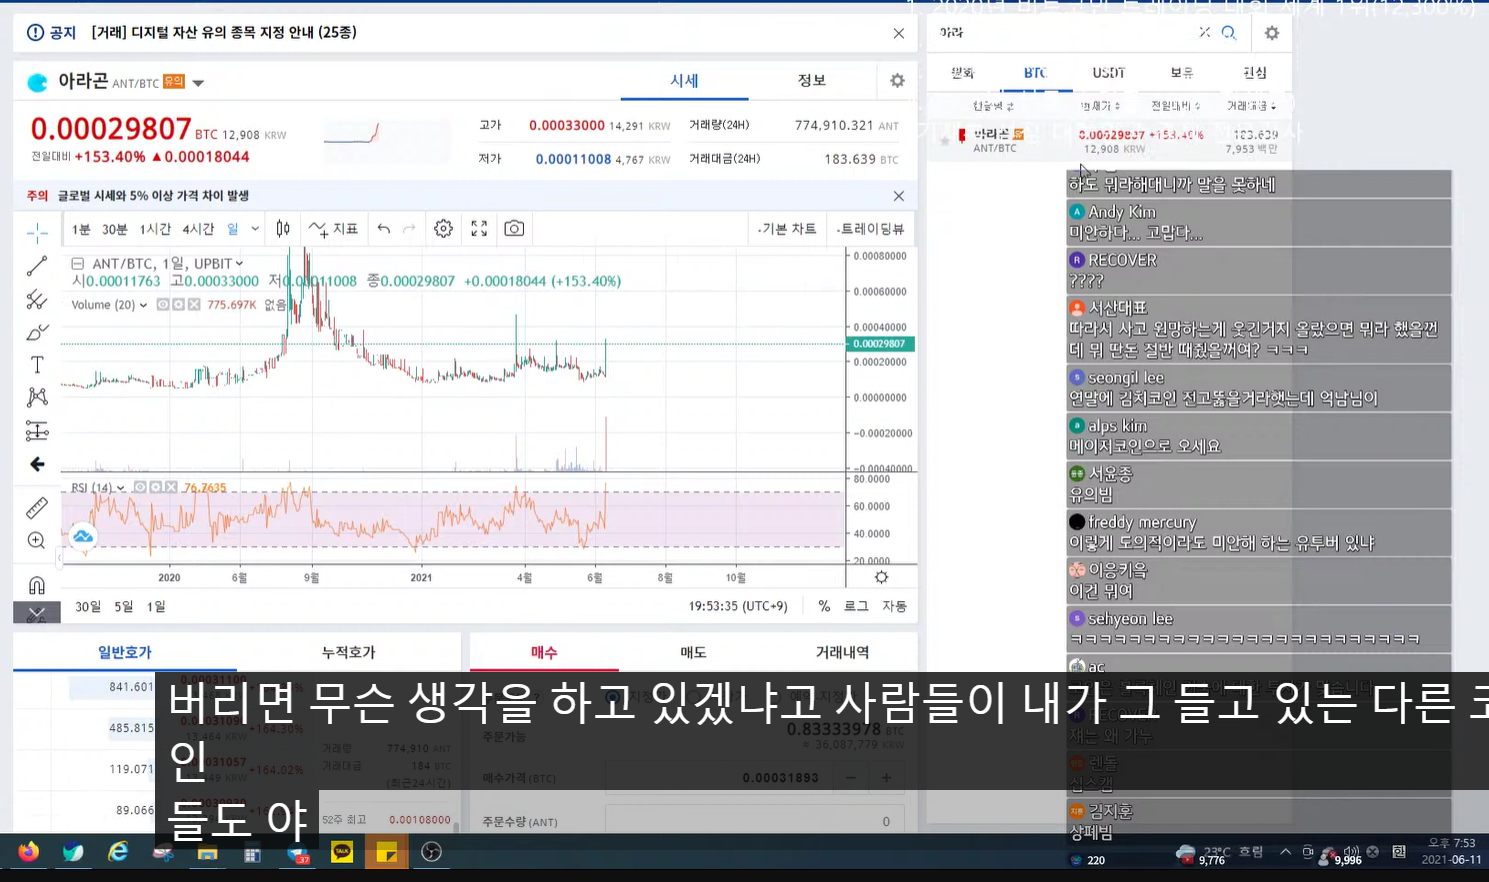Select the BTC market tab
This screenshot has width=1489, height=882.
1035,73
